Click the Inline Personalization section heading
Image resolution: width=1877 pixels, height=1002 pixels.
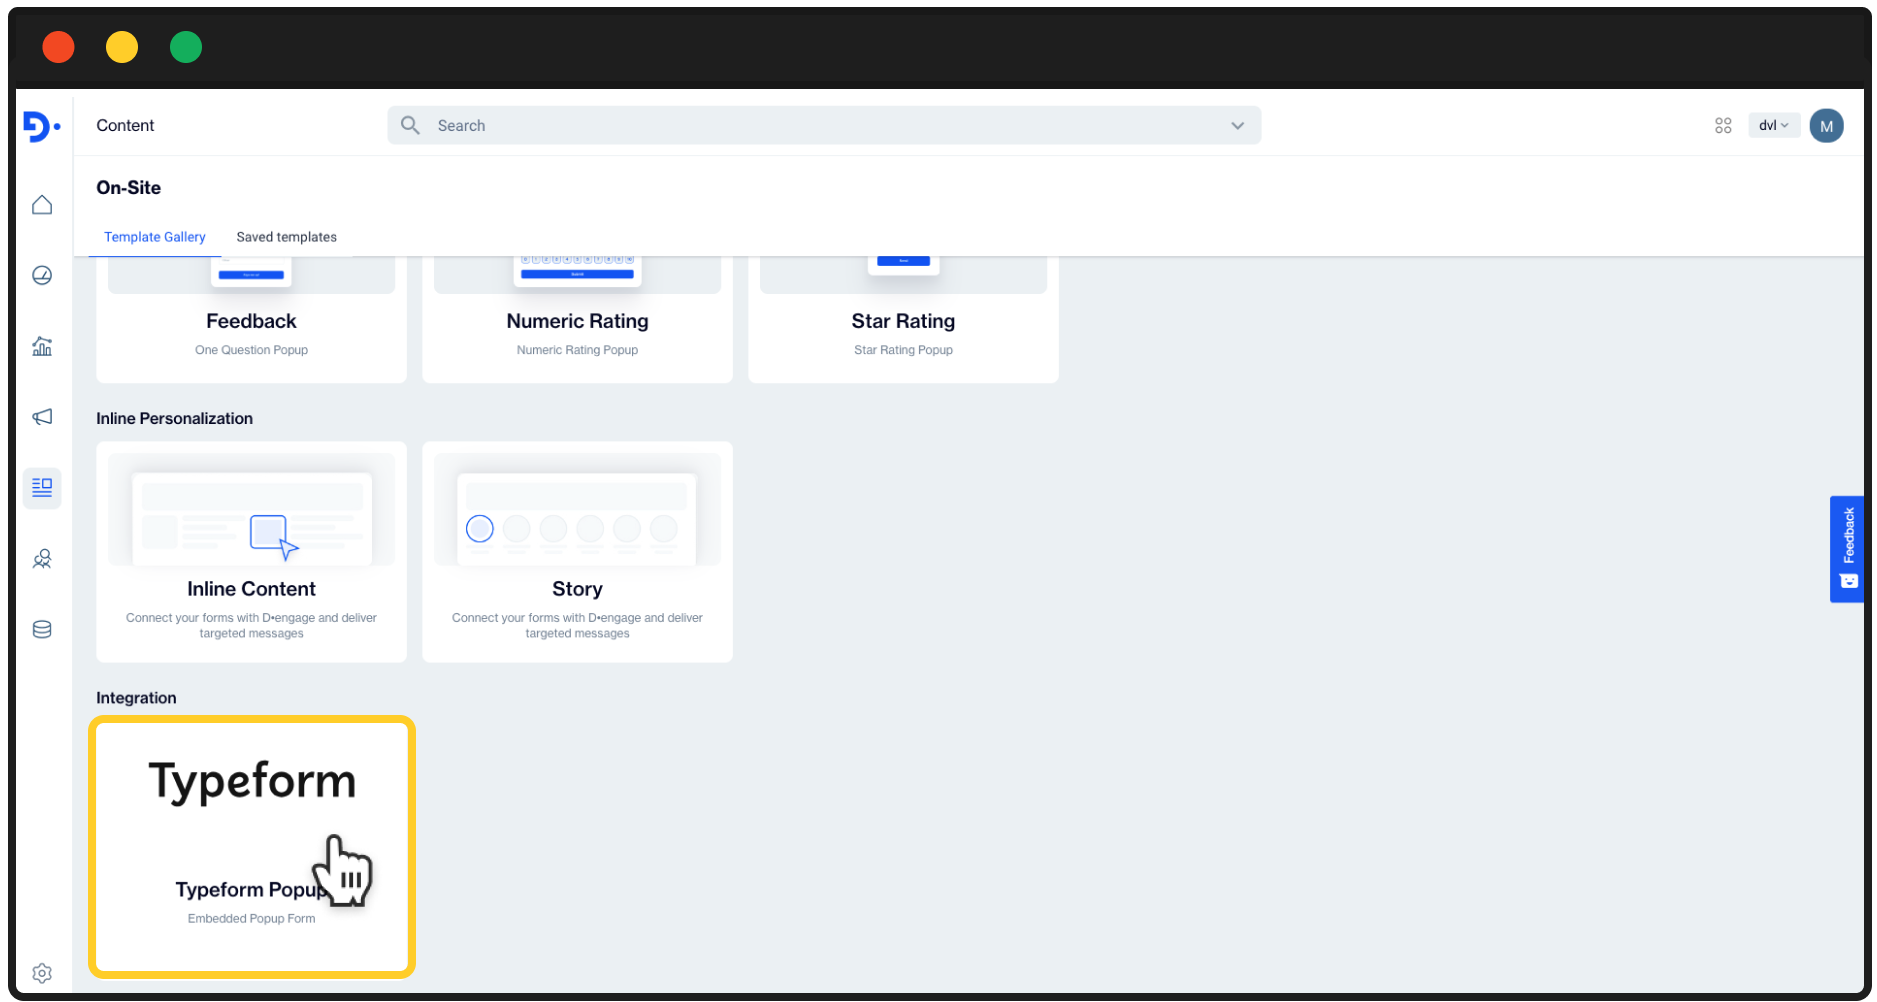[x=174, y=418]
